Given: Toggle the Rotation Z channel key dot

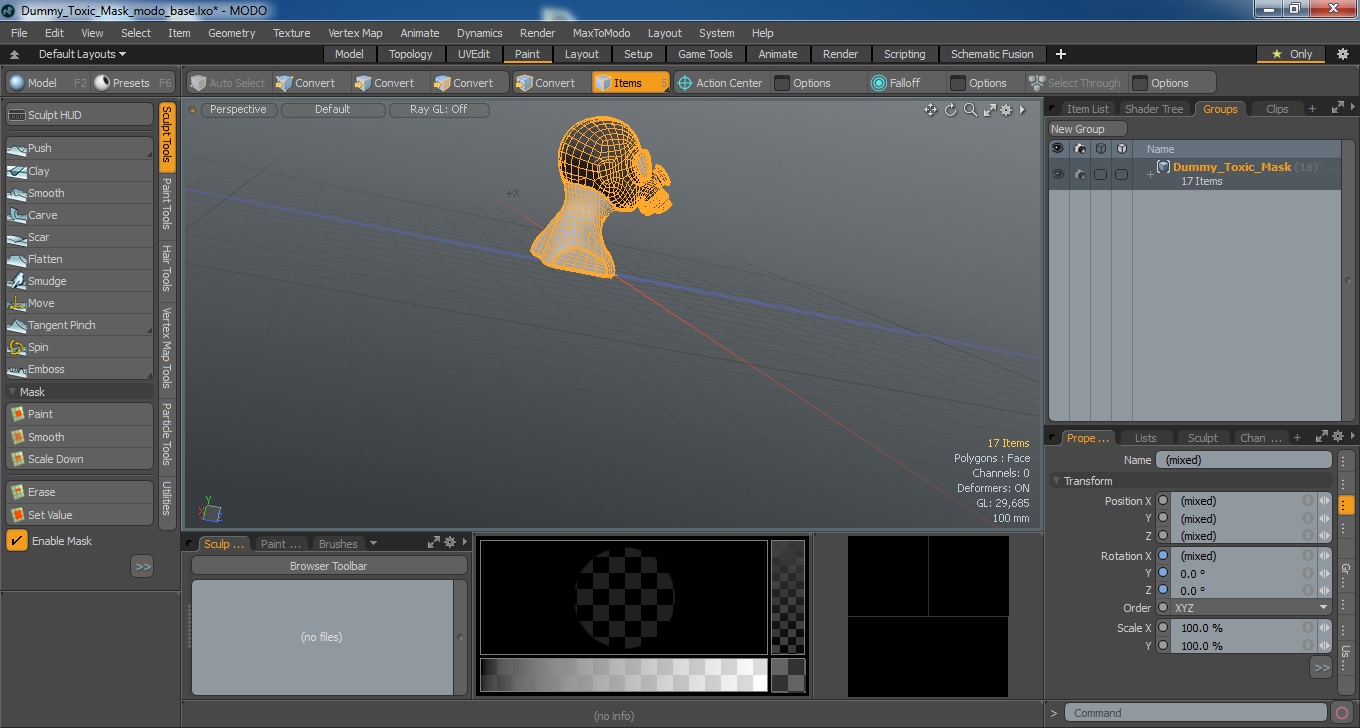Looking at the screenshot, I should click(x=1163, y=591).
